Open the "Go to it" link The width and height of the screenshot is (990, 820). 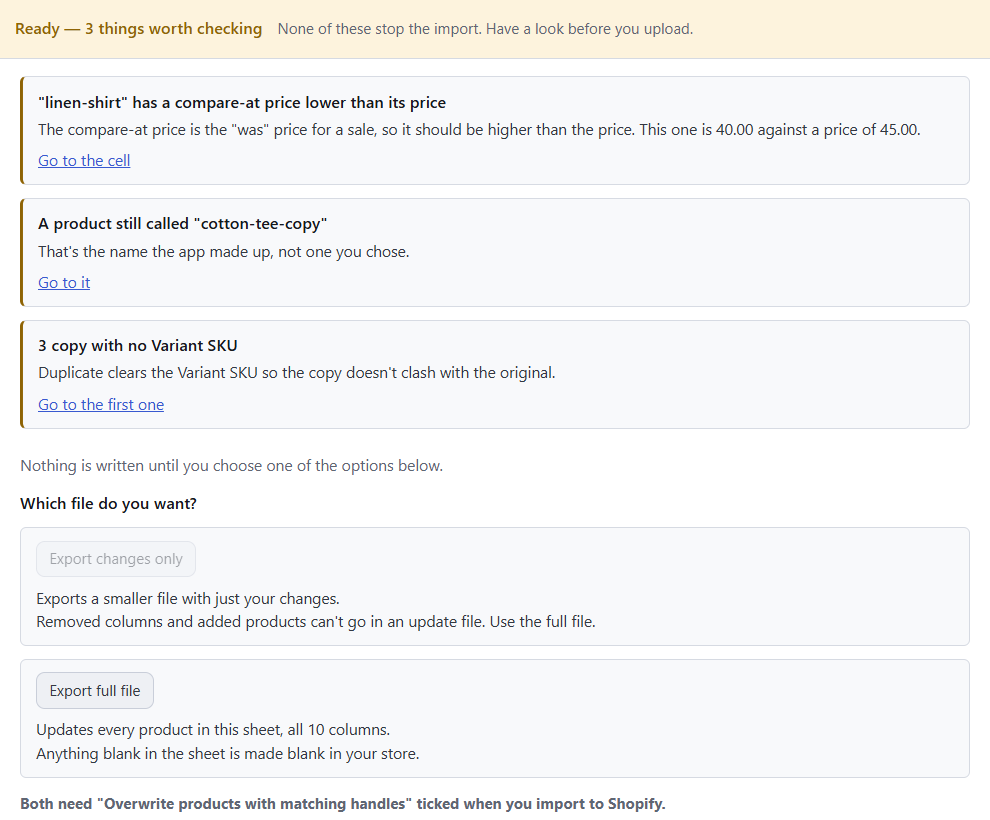click(x=64, y=282)
